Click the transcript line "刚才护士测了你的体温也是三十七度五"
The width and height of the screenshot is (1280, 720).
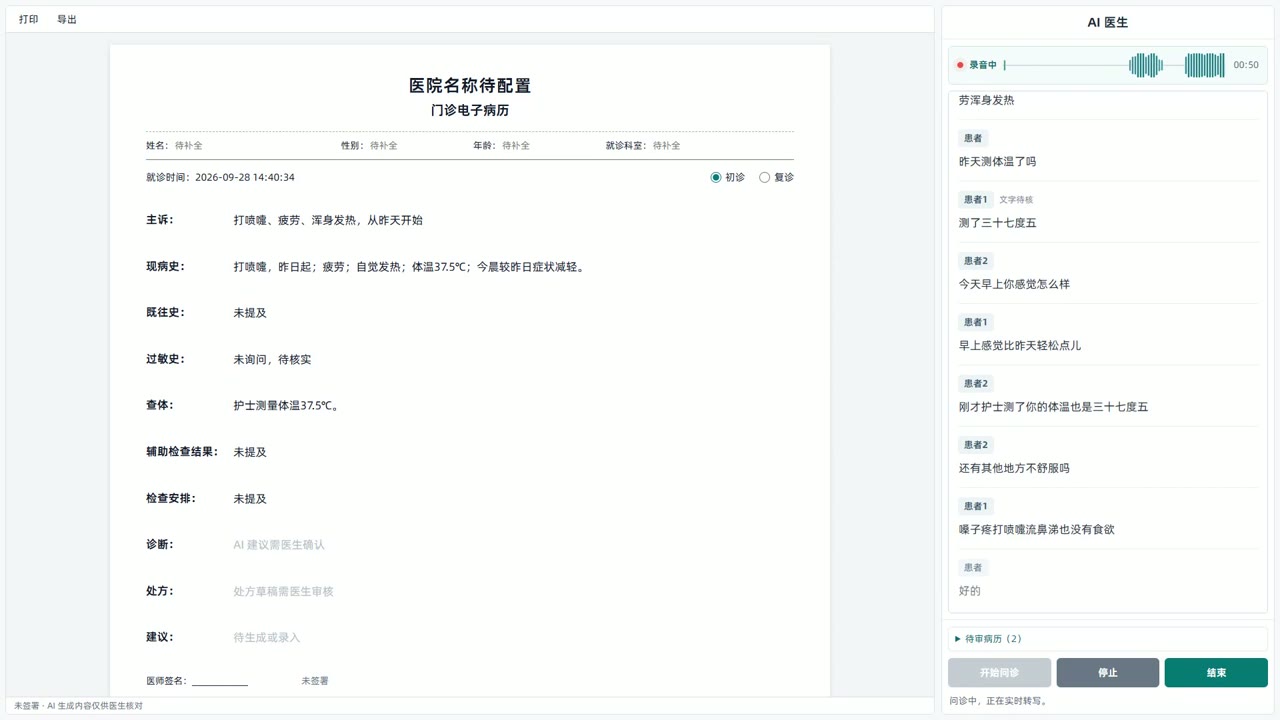coord(1053,407)
